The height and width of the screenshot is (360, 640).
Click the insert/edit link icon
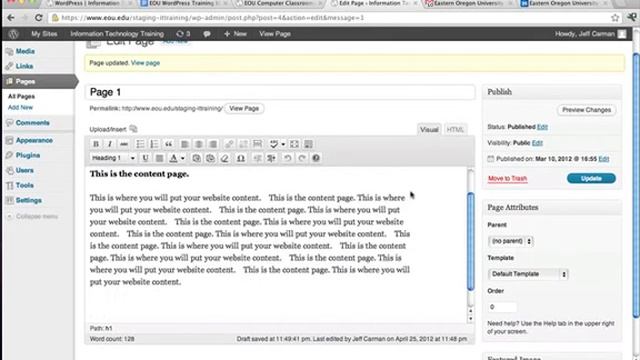(229, 144)
